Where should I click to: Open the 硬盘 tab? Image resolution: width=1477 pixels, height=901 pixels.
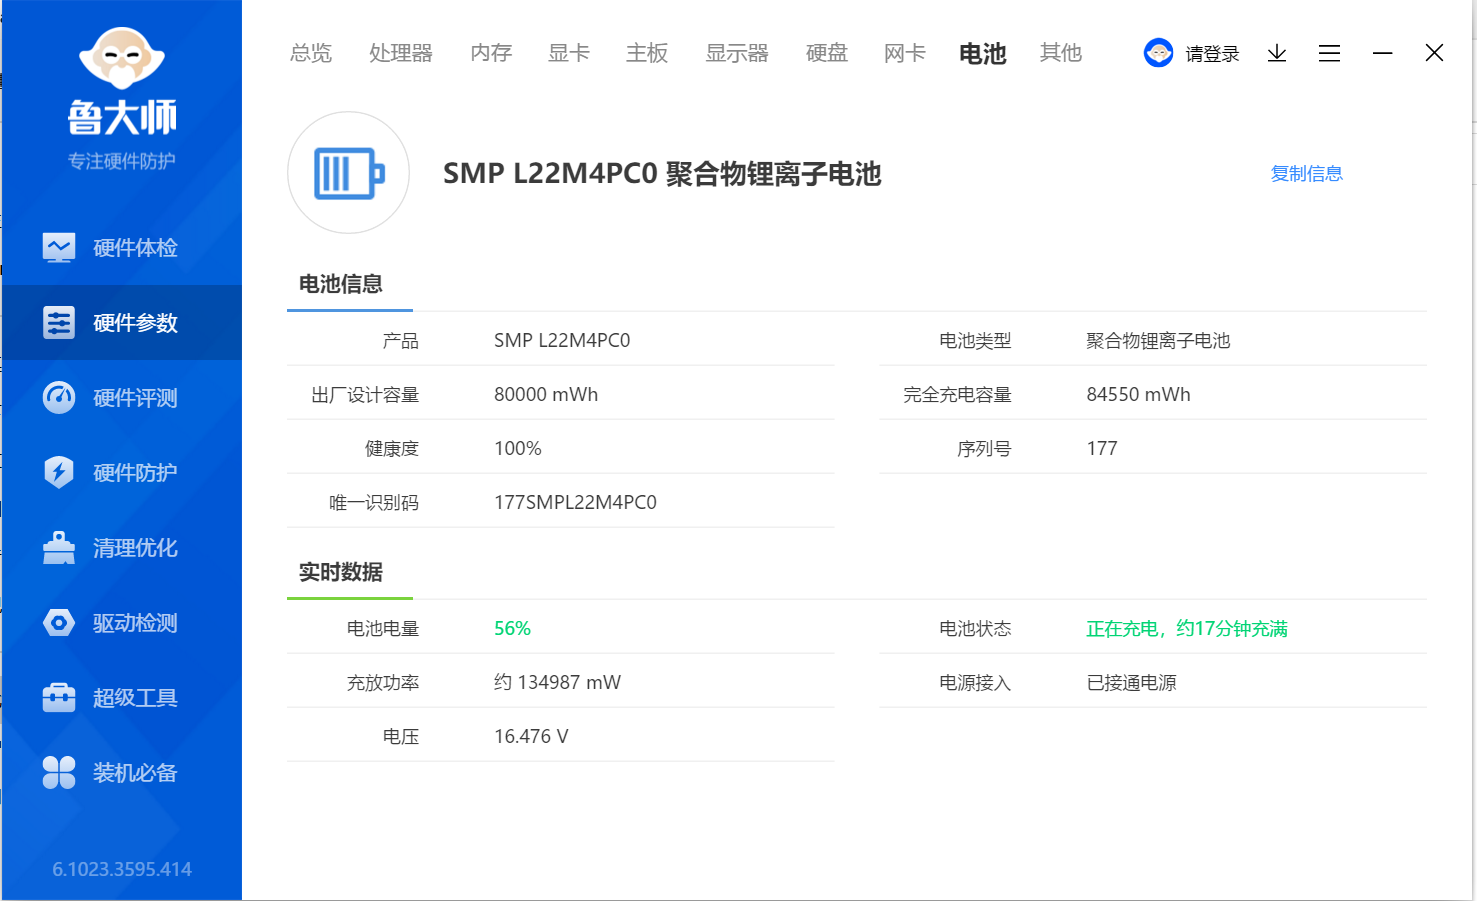(827, 53)
